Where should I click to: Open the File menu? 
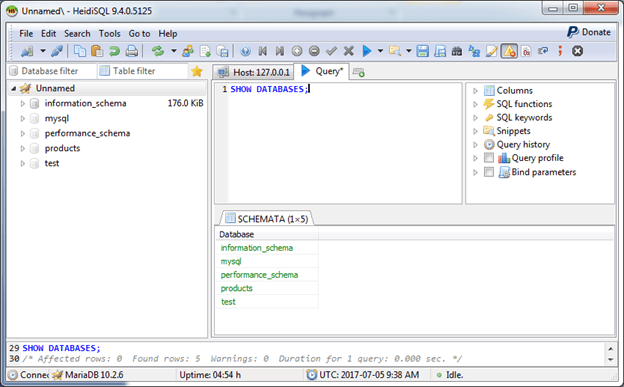(26, 33)
